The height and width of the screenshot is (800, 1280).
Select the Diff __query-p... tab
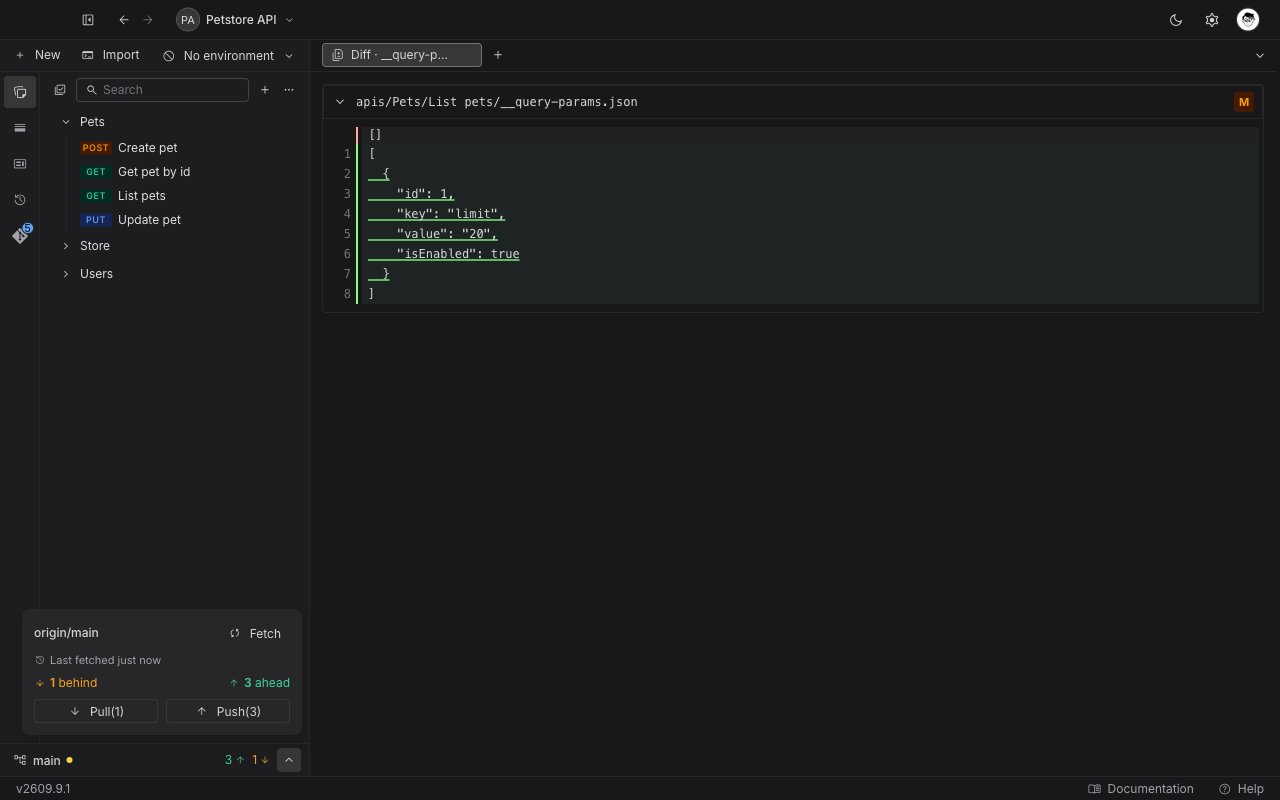coord(402,55)
